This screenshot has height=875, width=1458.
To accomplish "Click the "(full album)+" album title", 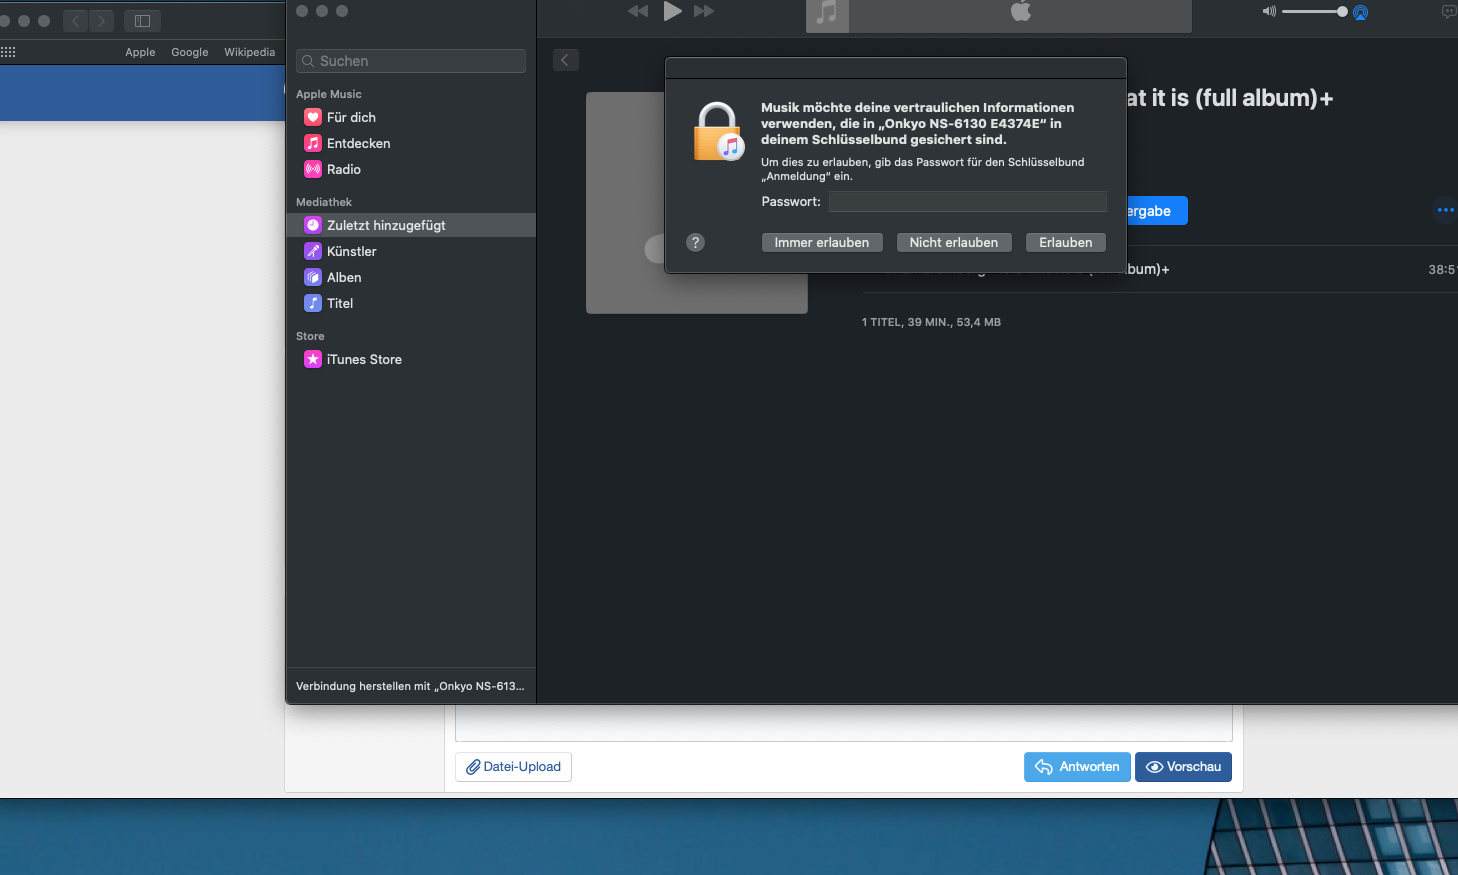I will (1265, 98).
